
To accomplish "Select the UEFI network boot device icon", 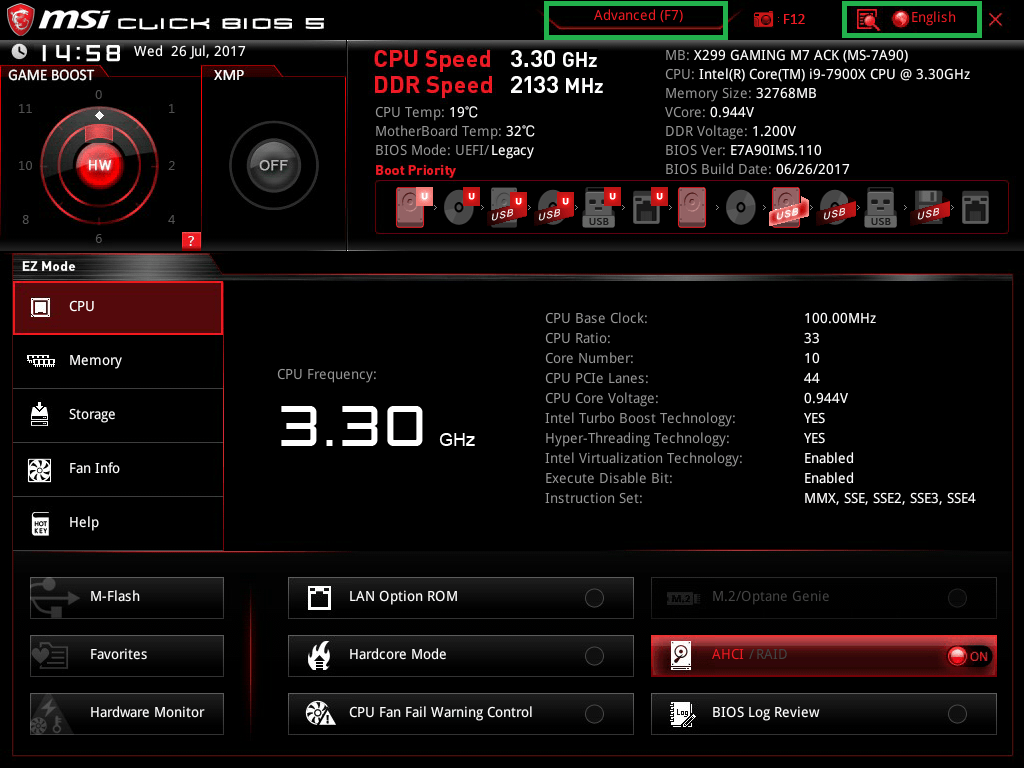I will pyautogui.click(x=648, y=208).
